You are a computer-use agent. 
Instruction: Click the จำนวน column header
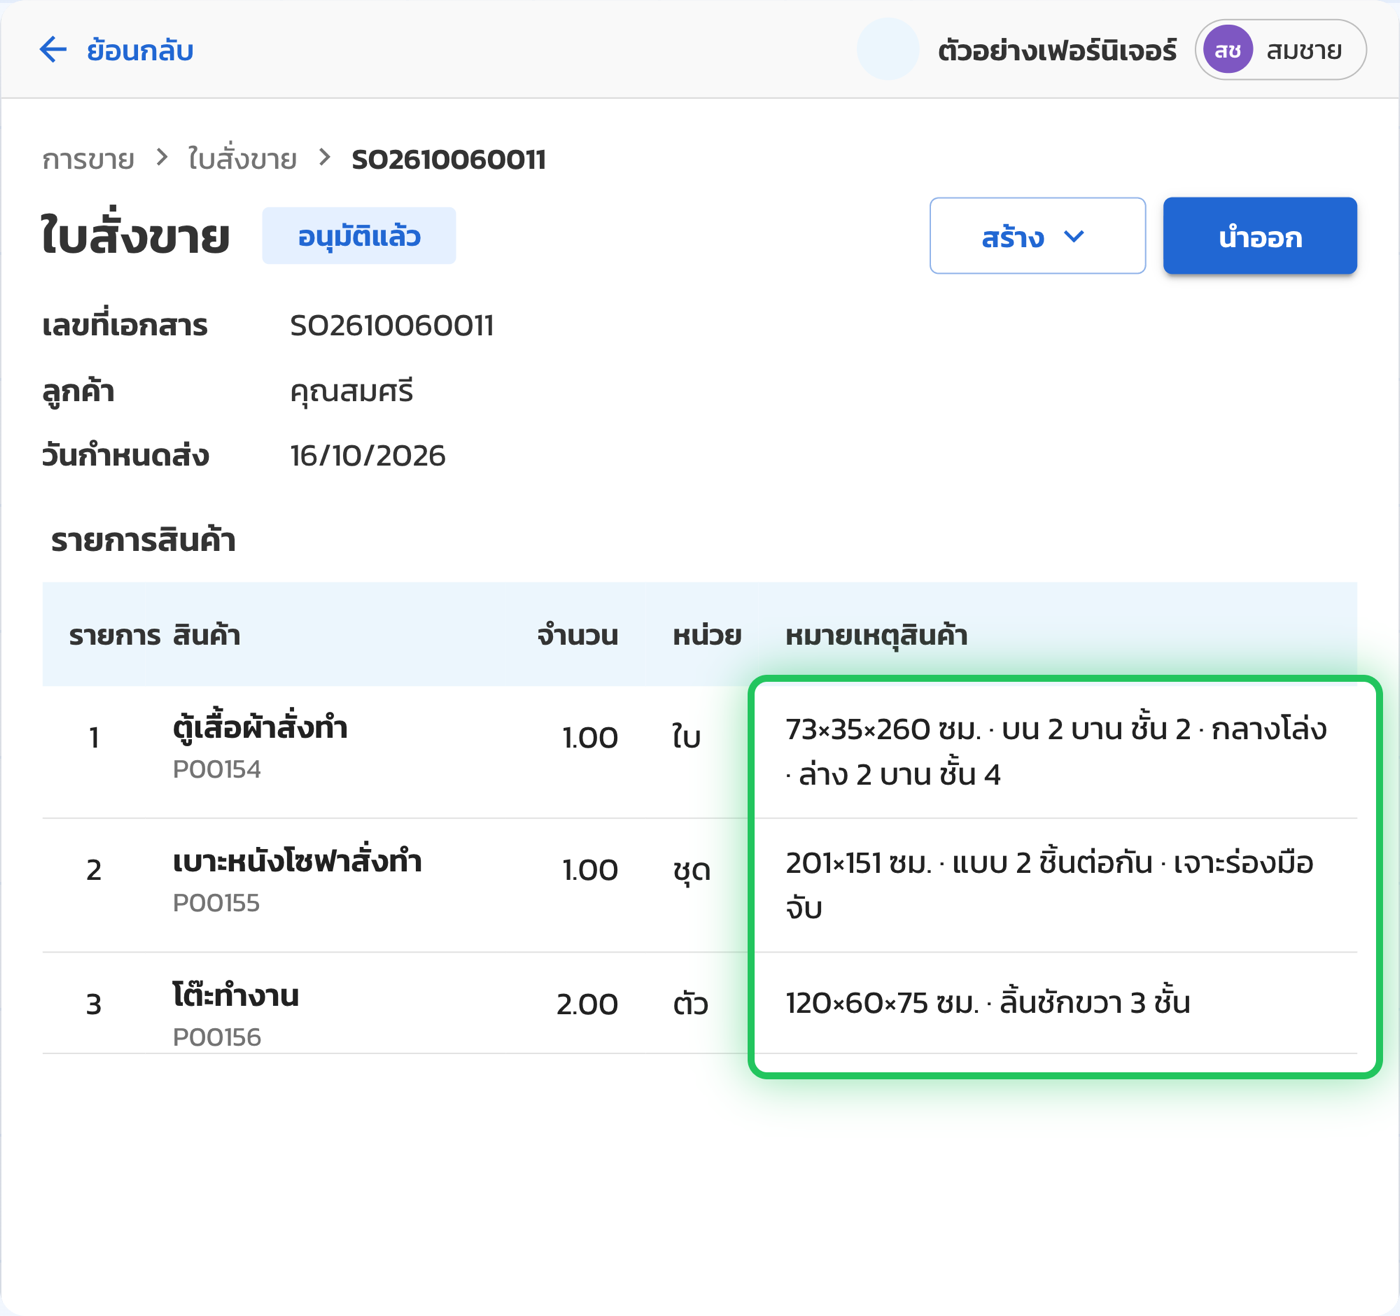pos(577,635)
